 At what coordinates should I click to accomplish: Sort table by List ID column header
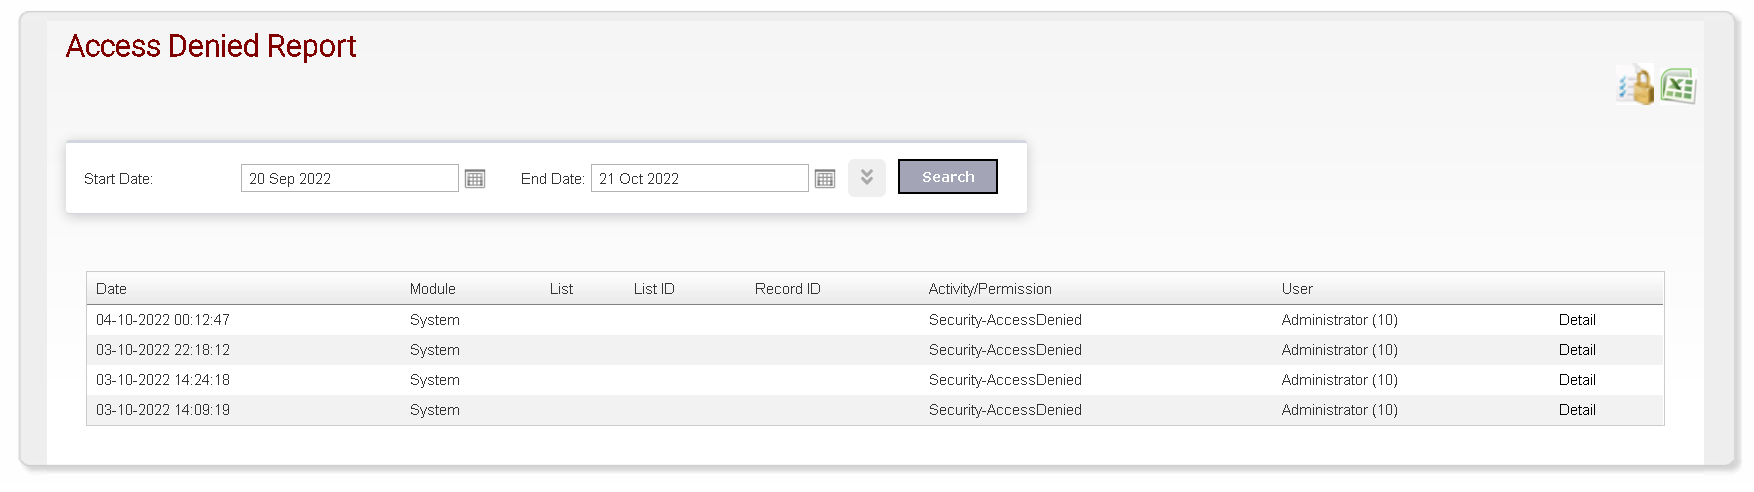point(654,289)
